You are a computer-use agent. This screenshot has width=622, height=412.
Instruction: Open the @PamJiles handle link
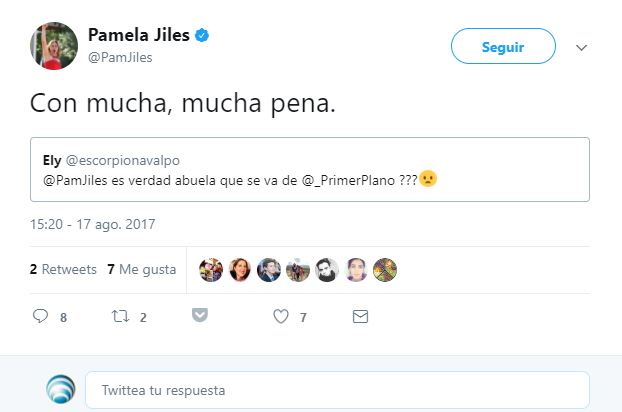coord(119,58)
